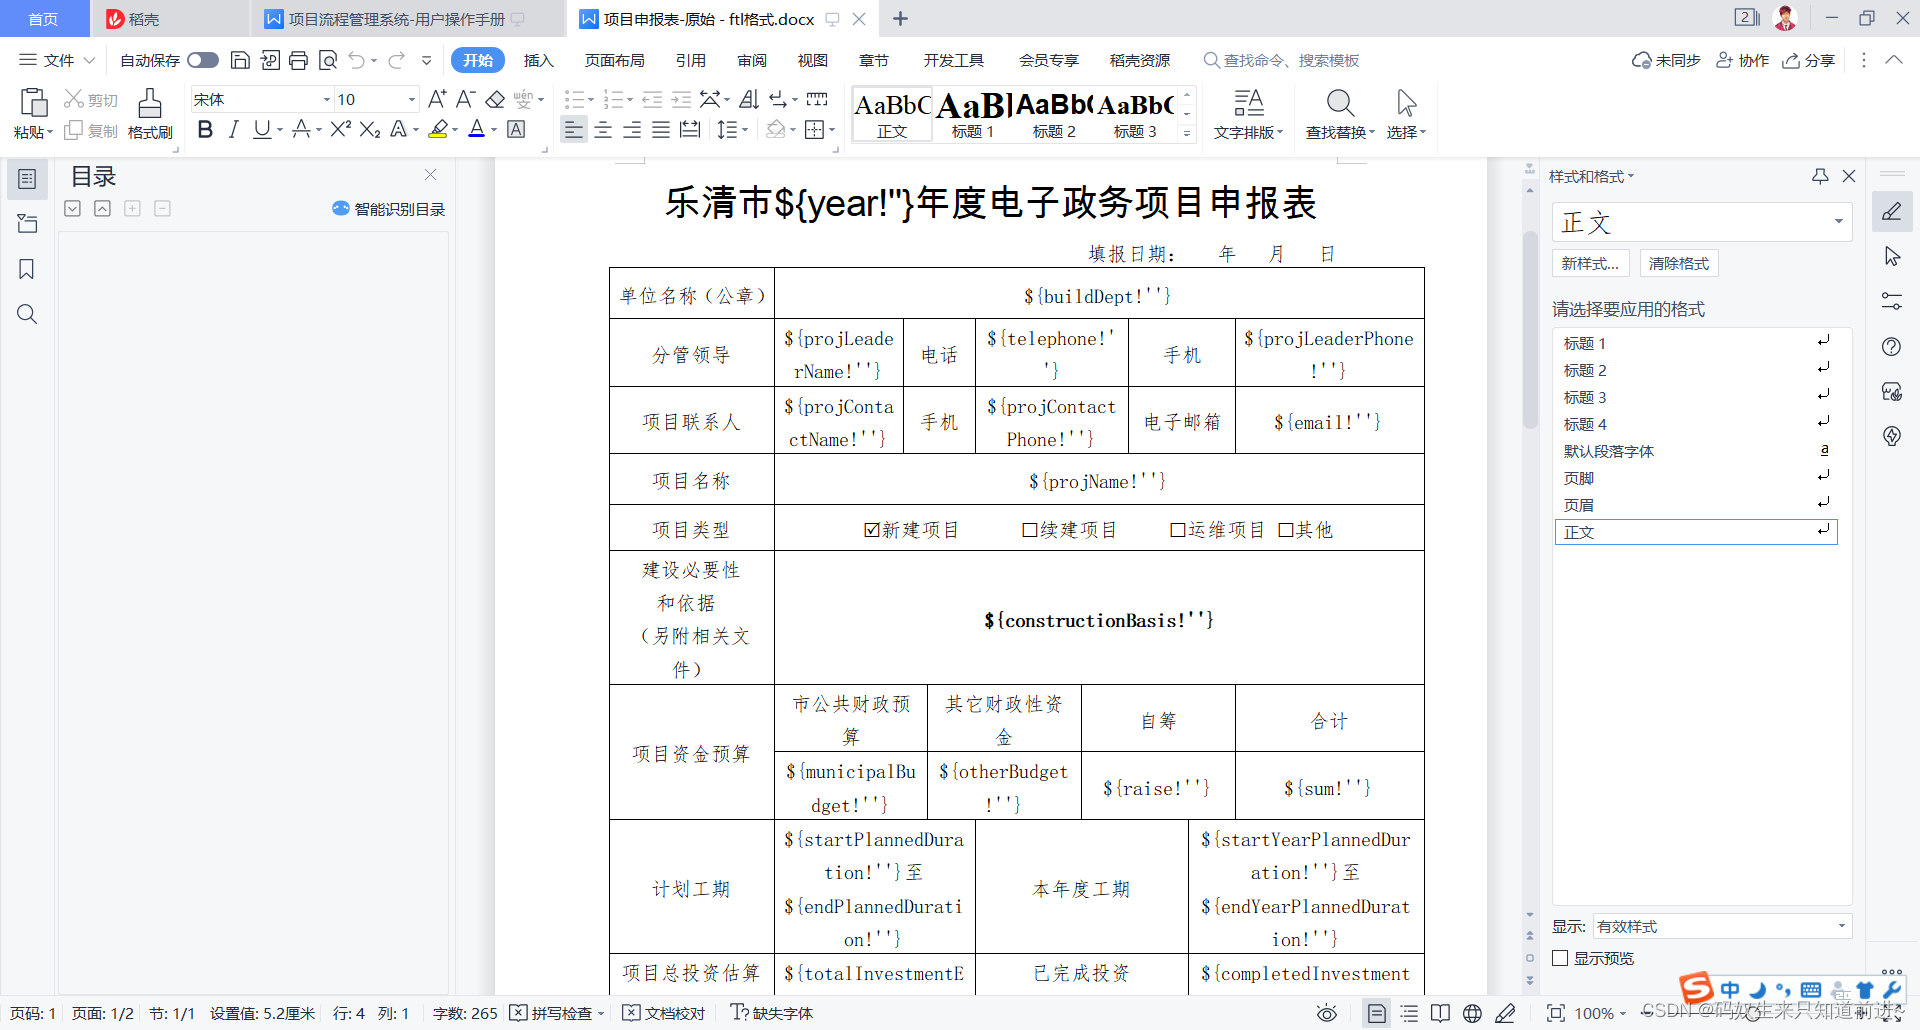Click the 分享 share button
1920x1030 pixels.
tap(1809, 60)
